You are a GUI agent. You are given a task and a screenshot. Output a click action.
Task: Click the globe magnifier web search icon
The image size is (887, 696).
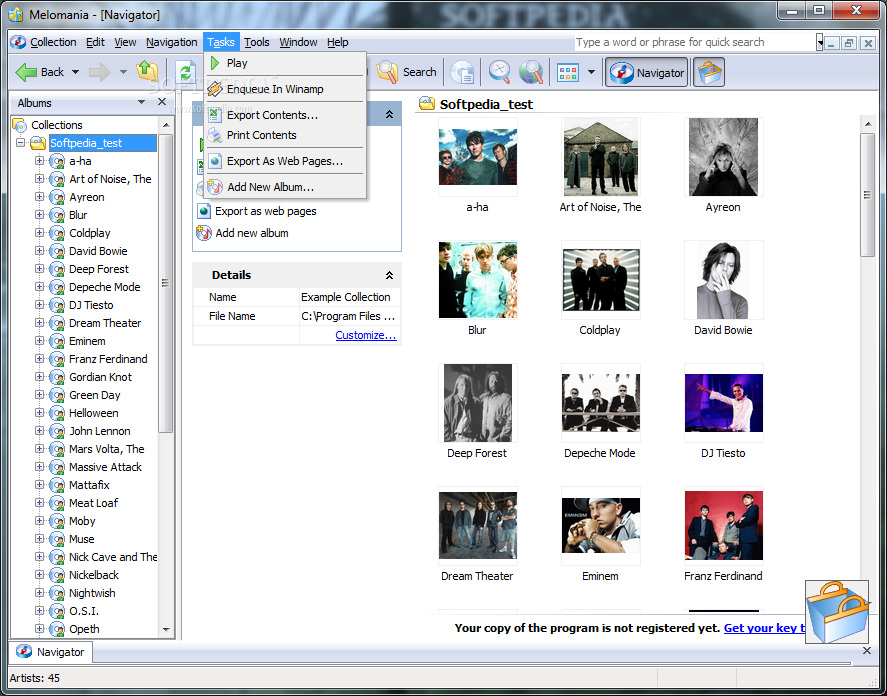[x=531, y=72]
